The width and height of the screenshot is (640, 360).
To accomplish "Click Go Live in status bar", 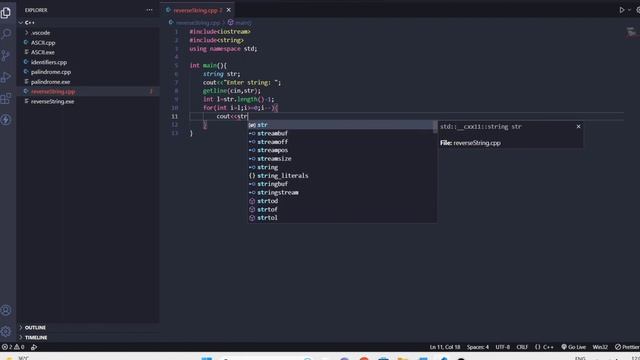I will coord(573,347).
